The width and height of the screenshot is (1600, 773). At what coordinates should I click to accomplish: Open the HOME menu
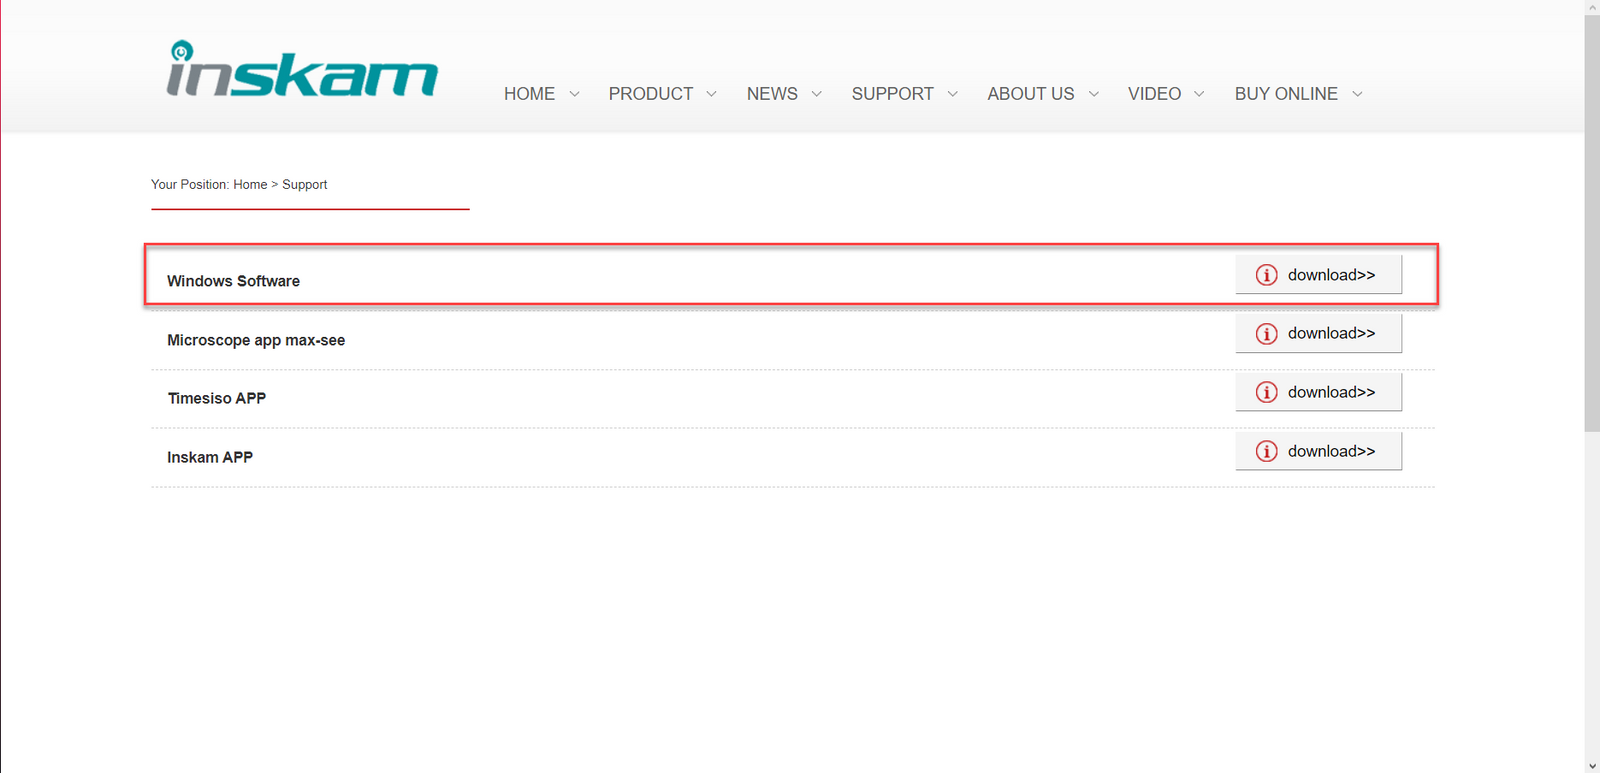pos(529,94)
